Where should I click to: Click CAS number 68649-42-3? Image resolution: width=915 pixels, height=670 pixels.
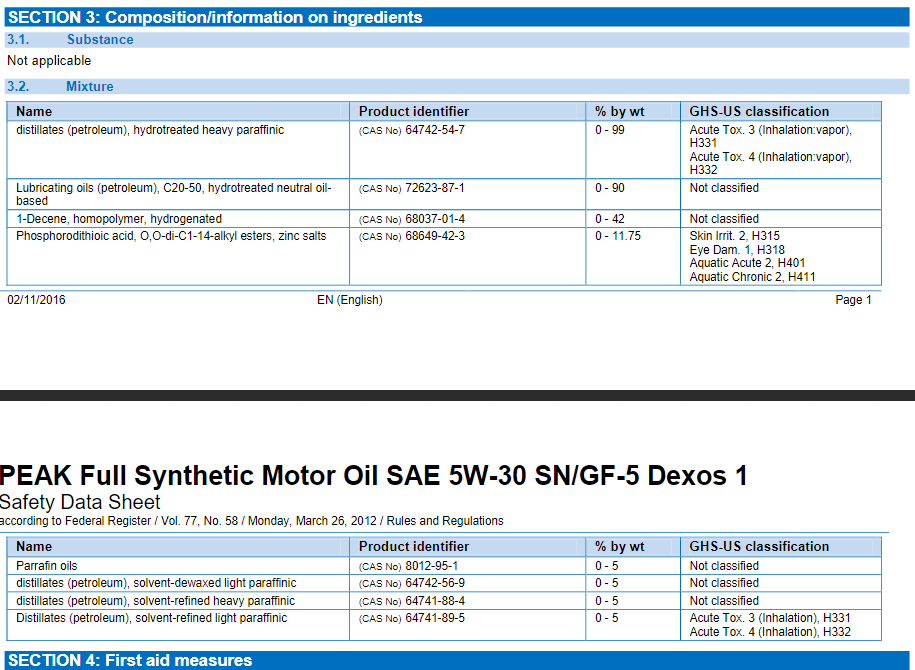(435, 236)
